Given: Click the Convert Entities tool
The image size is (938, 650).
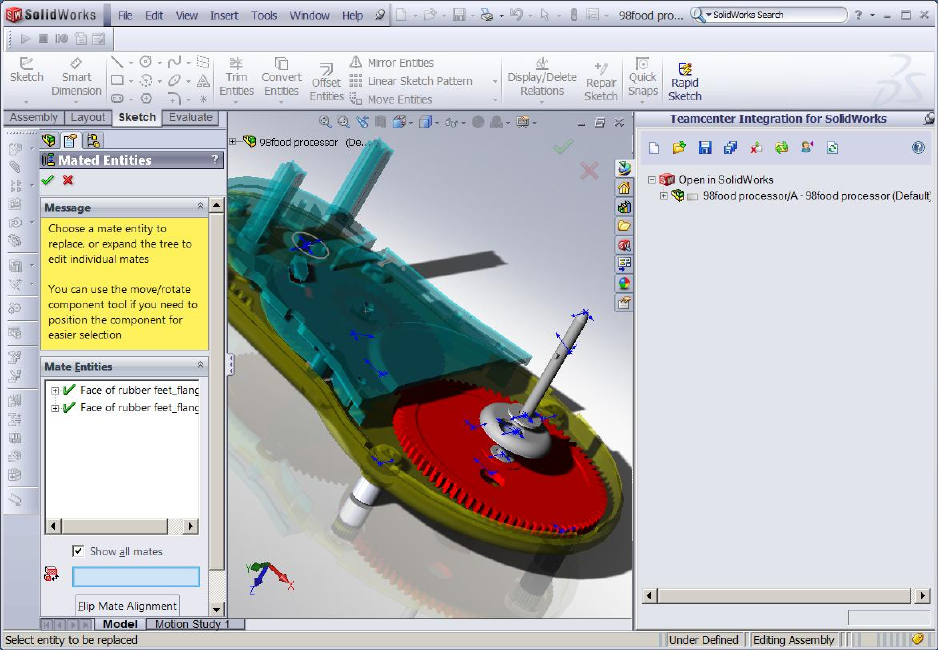Looking at the screenshot, I should (281, 77).
